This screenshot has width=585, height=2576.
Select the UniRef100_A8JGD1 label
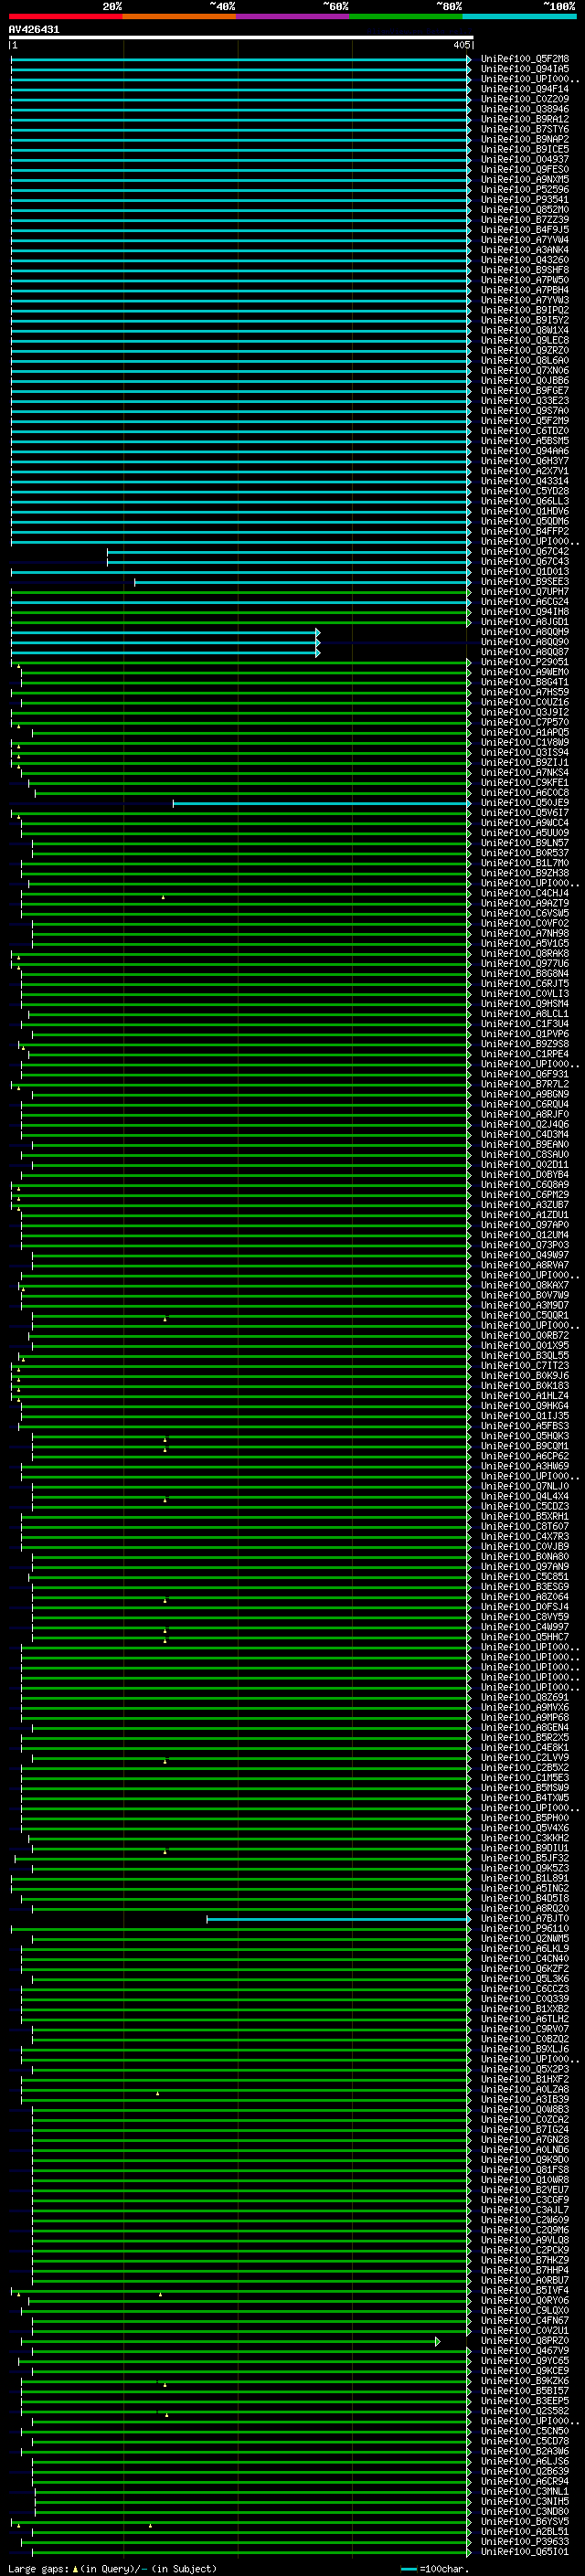click(525, 622)
